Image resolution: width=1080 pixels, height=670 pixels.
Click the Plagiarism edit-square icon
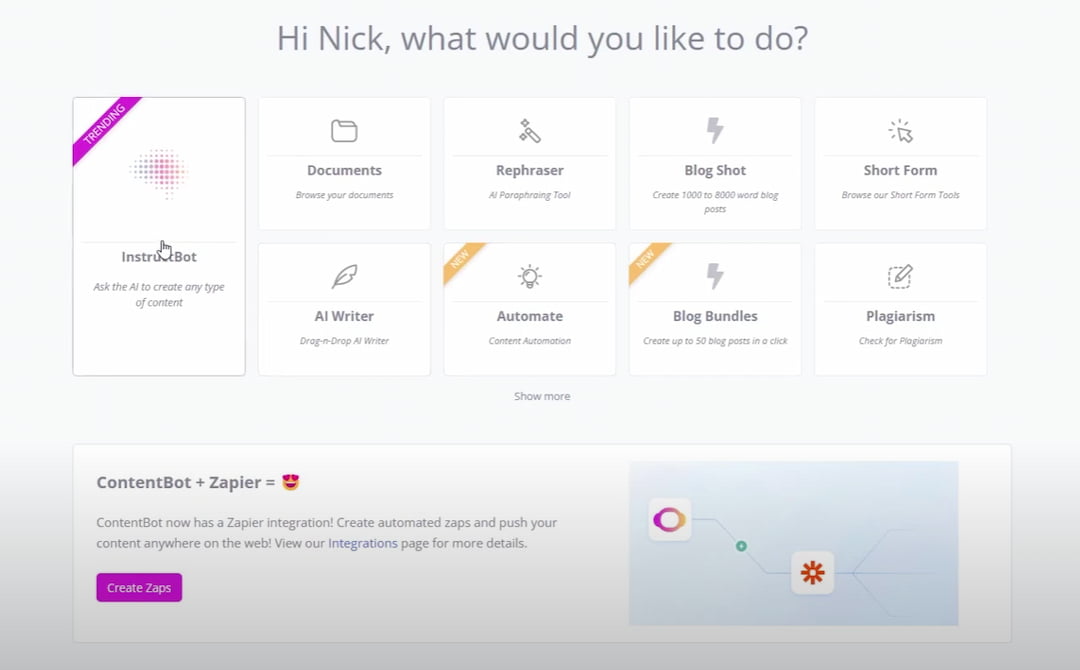900,277
